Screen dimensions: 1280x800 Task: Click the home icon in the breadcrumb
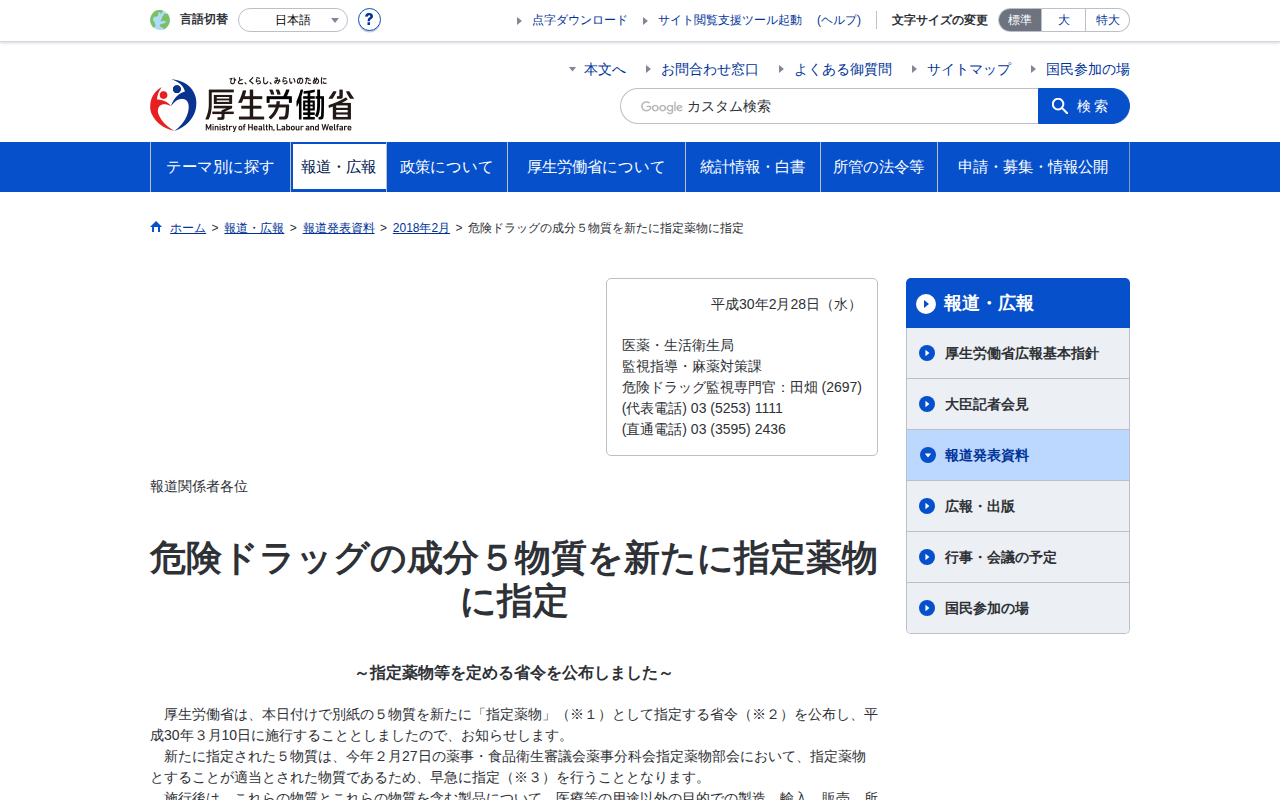(156, 227)
